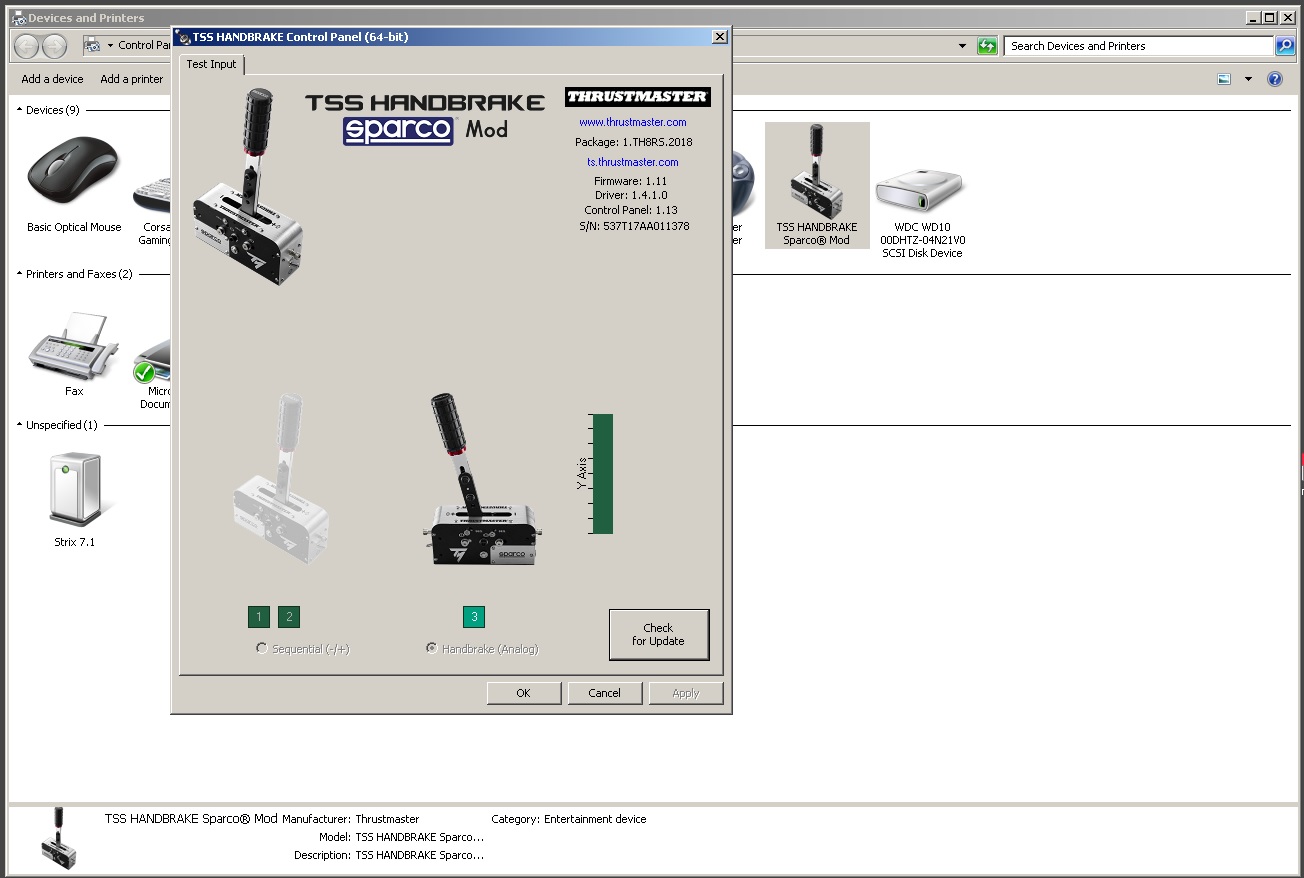Click Category: Entertainment device in details pane
The height and width of the screenshot is (878, 1304).
pos(569,819)
